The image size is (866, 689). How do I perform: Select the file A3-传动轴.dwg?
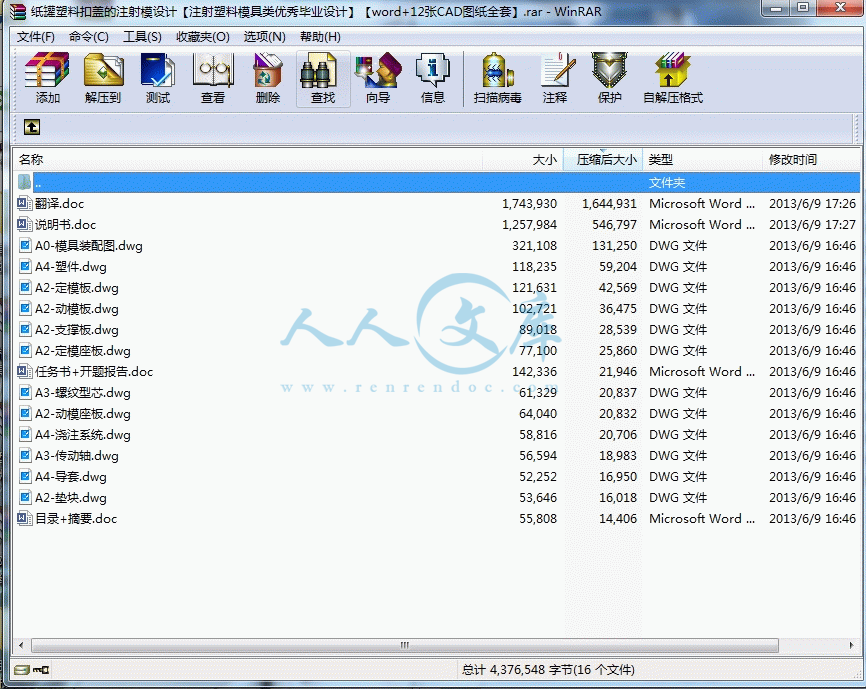point(77,455)
